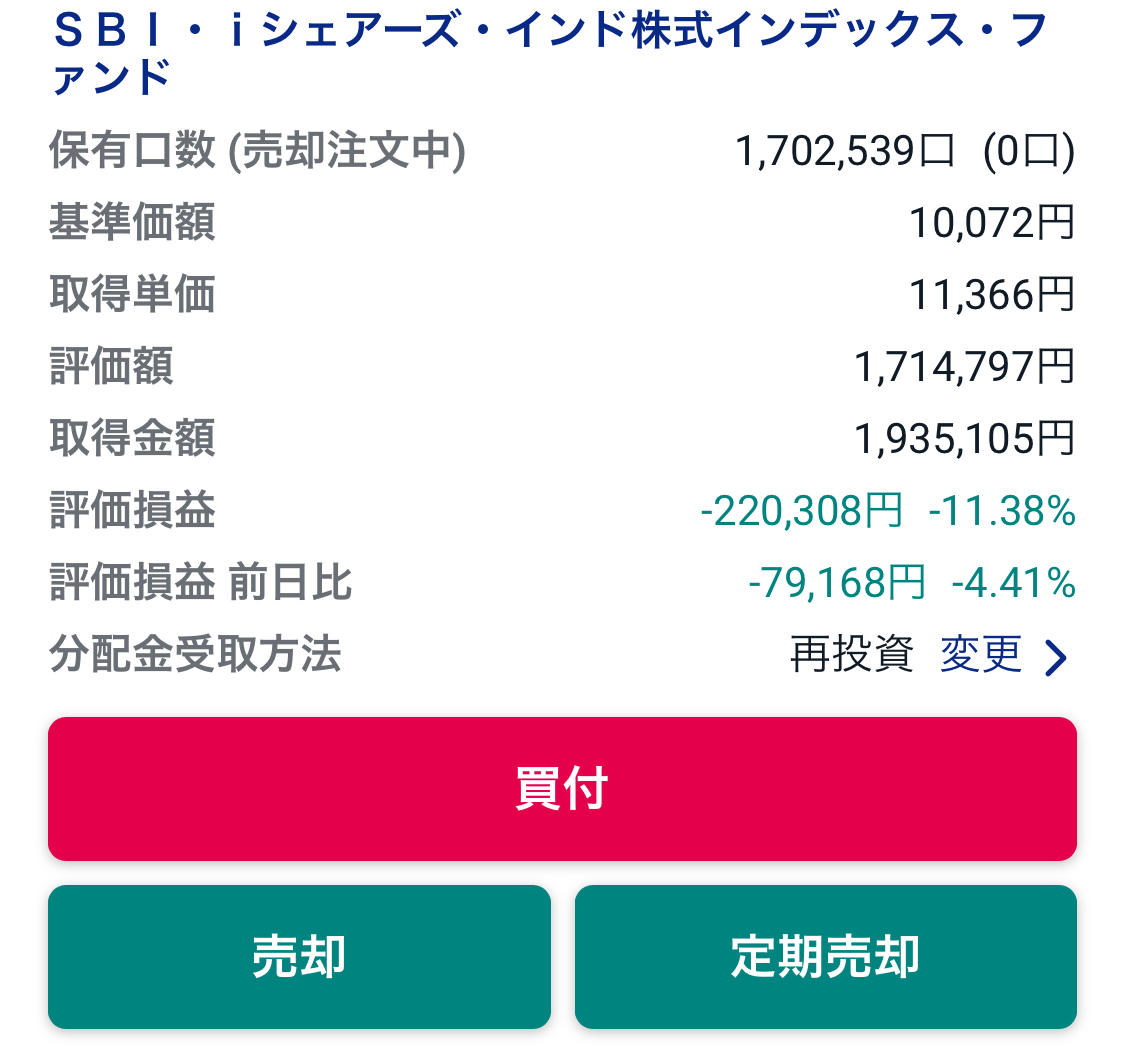Click the 1,935,105円 acquisition amount
Viewport: 1125px width, 1061px height.
click(x=964, y=439)
